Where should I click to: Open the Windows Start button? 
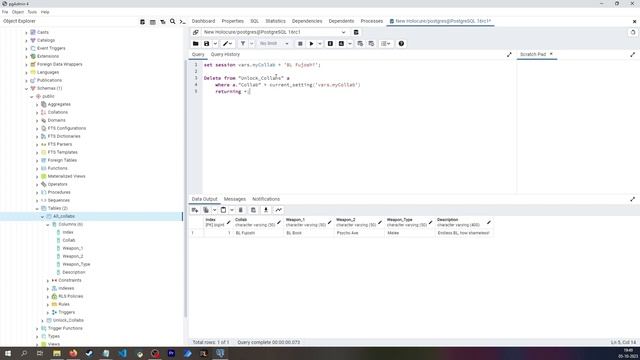(x=8, y=353)
